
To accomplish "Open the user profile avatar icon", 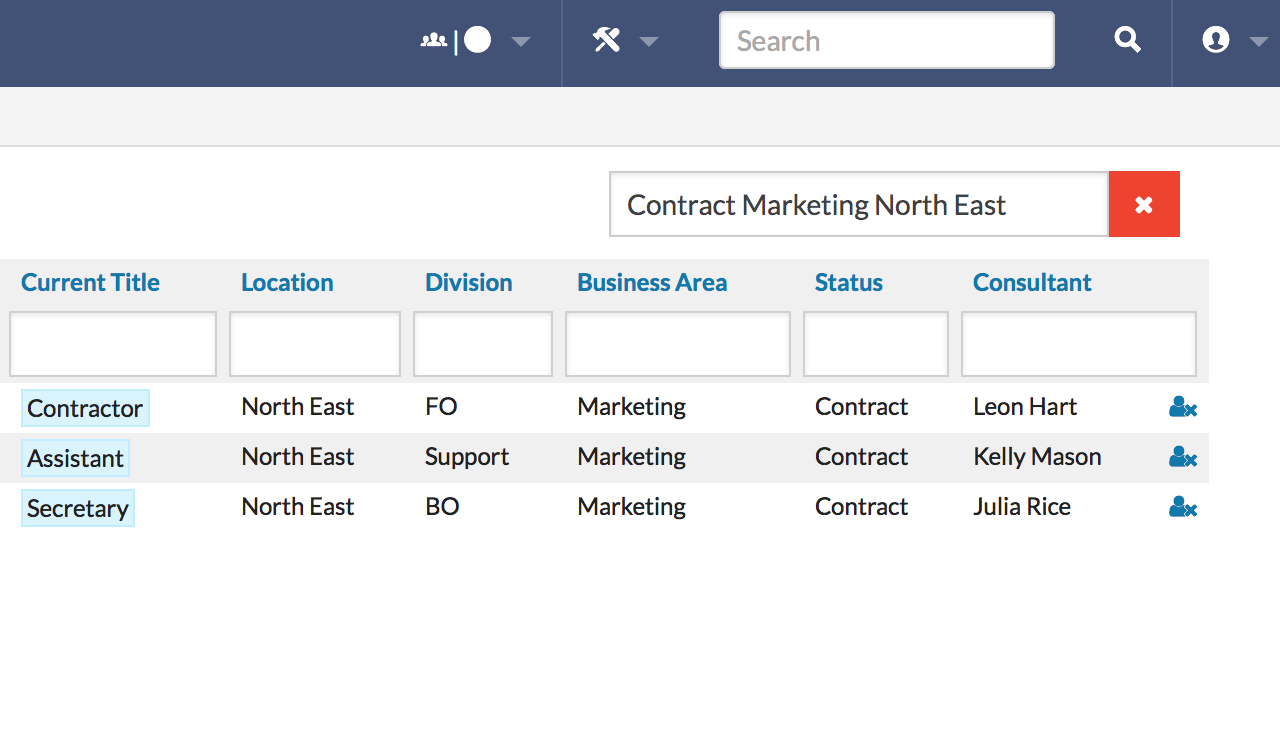I will pyautogui.click(x=1215, y=40).
